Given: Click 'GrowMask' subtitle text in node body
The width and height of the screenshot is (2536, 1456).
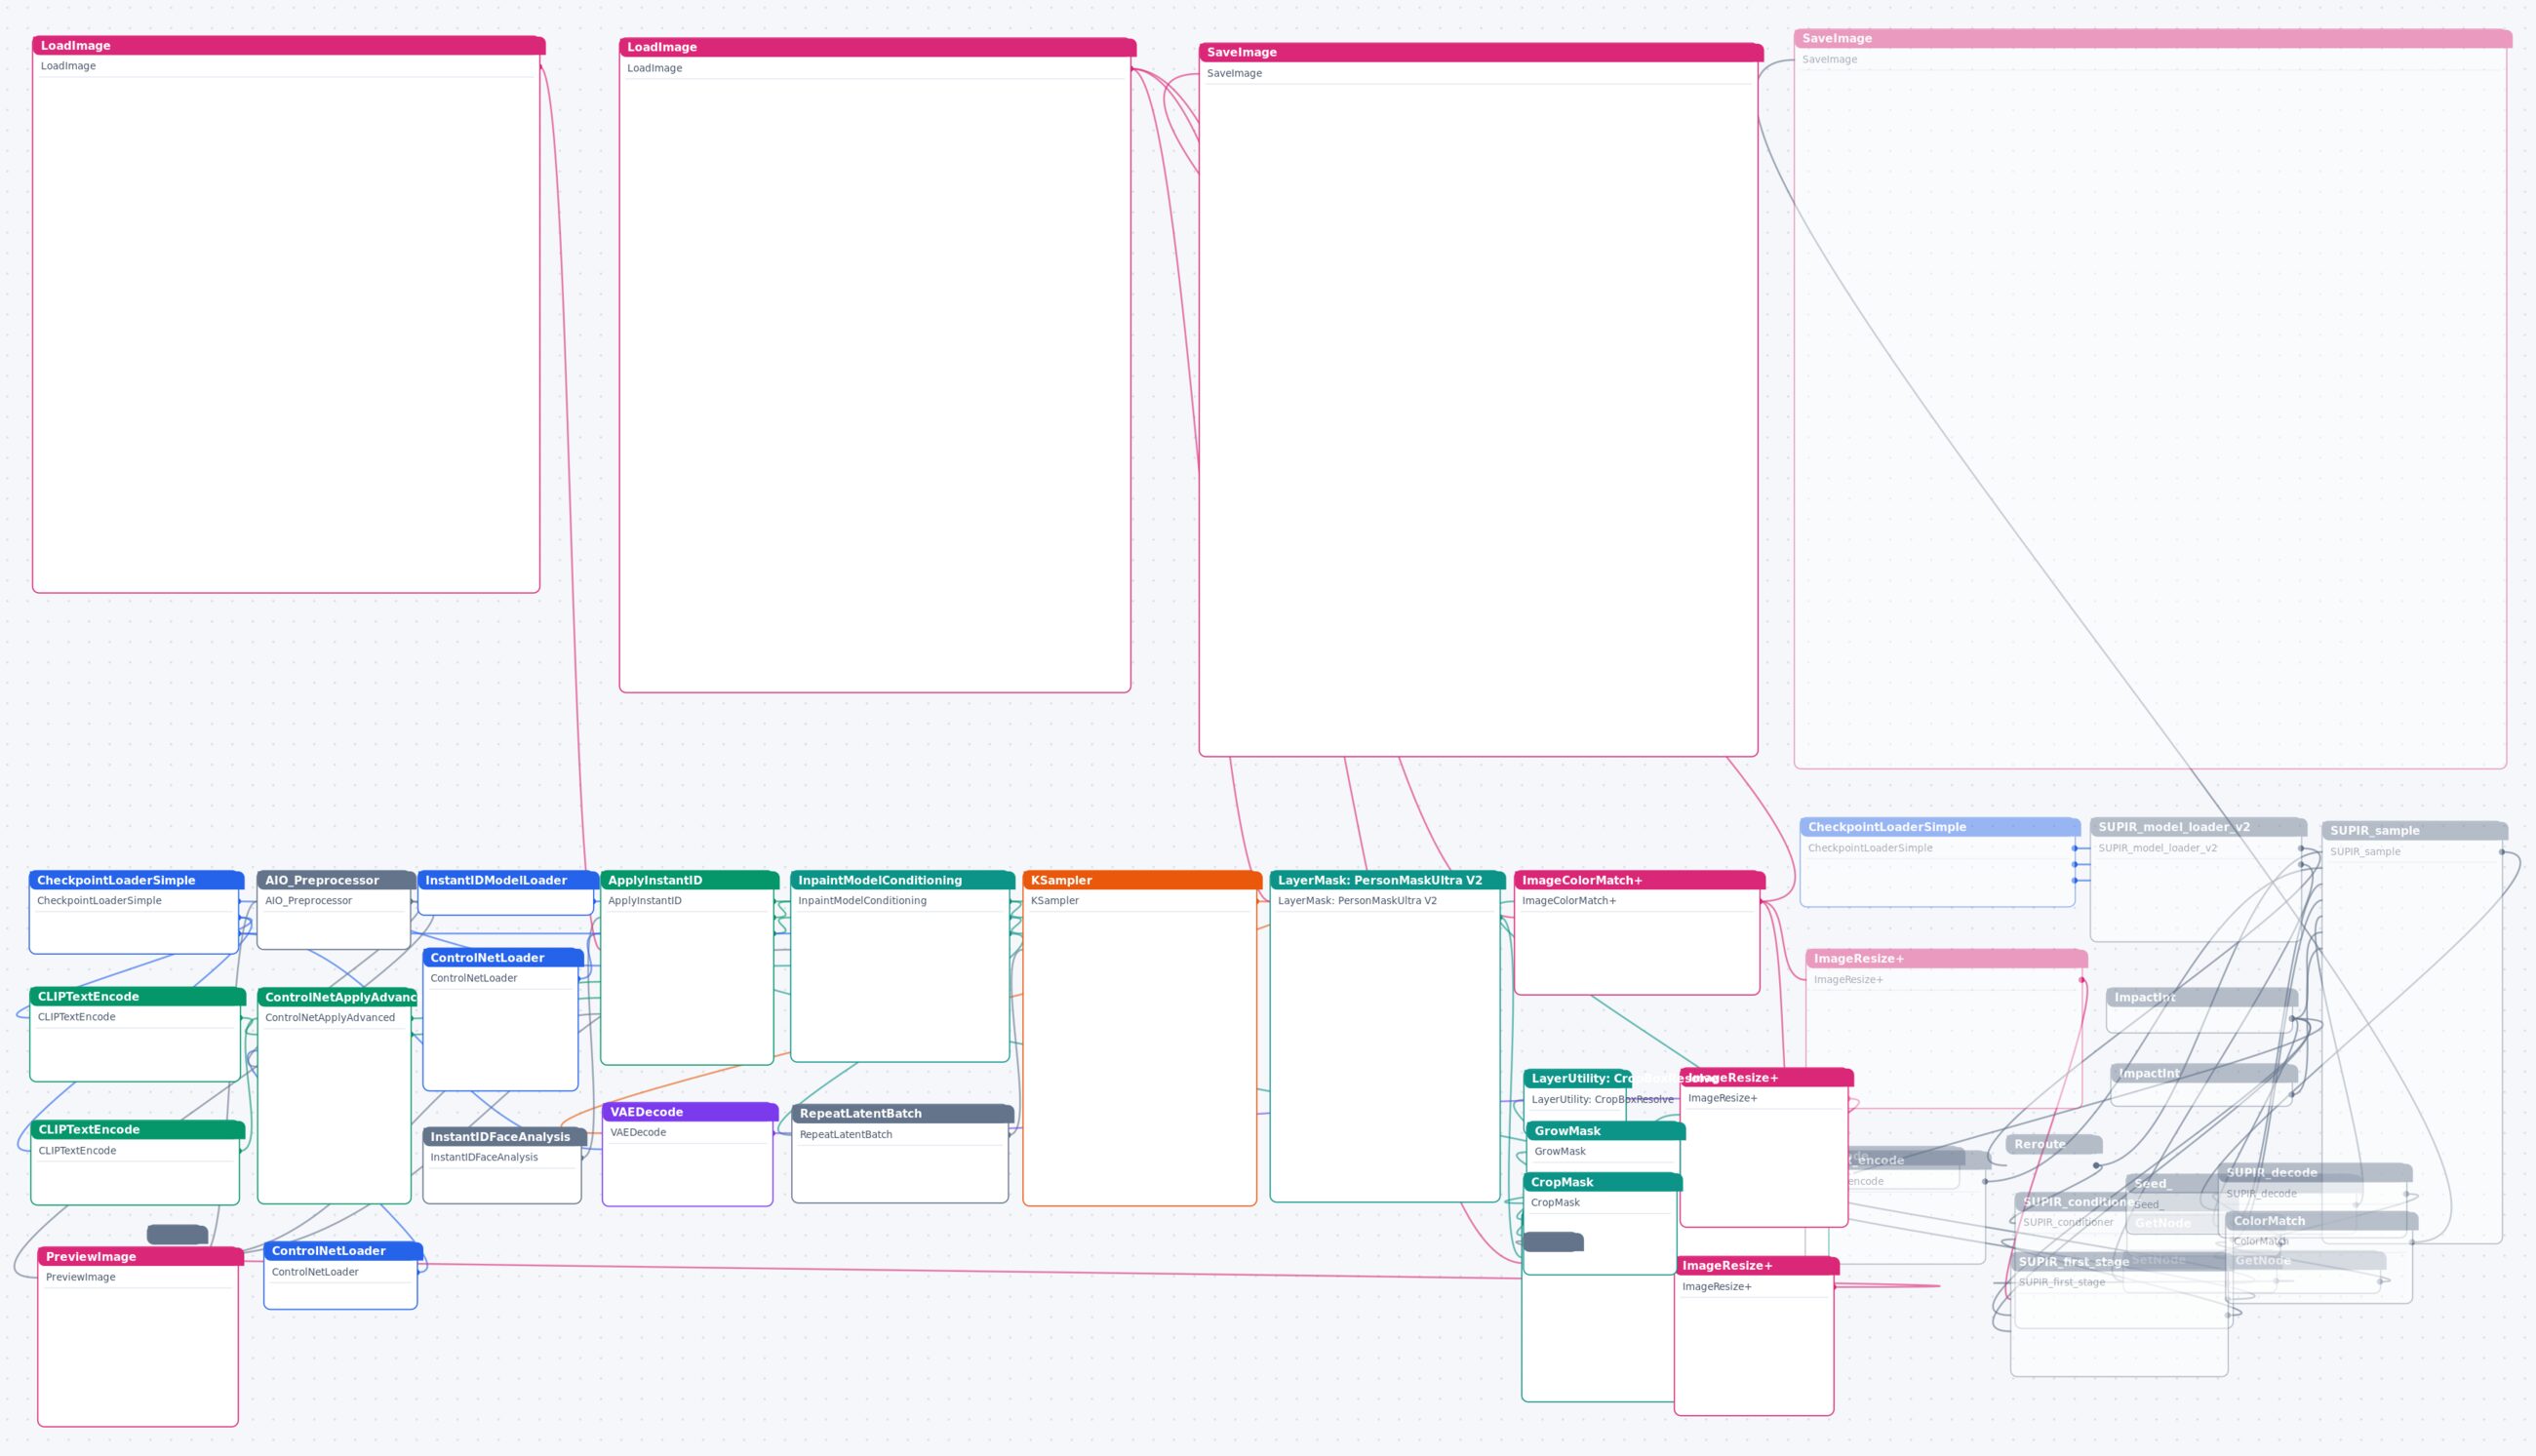Looking at the screenshot, I should tap(1559, 1152).
